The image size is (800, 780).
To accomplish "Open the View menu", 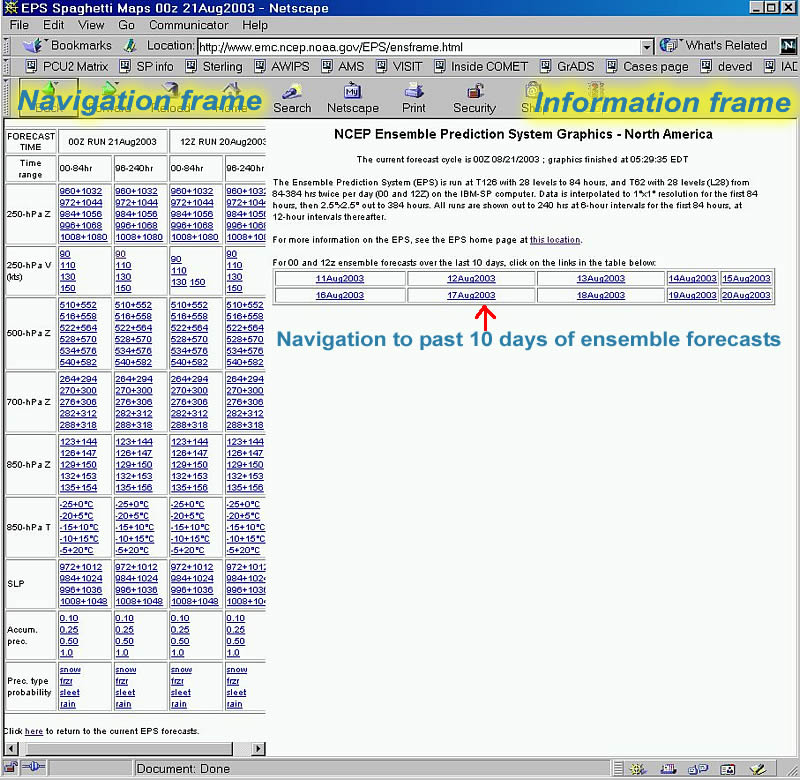I will (91, 25).
